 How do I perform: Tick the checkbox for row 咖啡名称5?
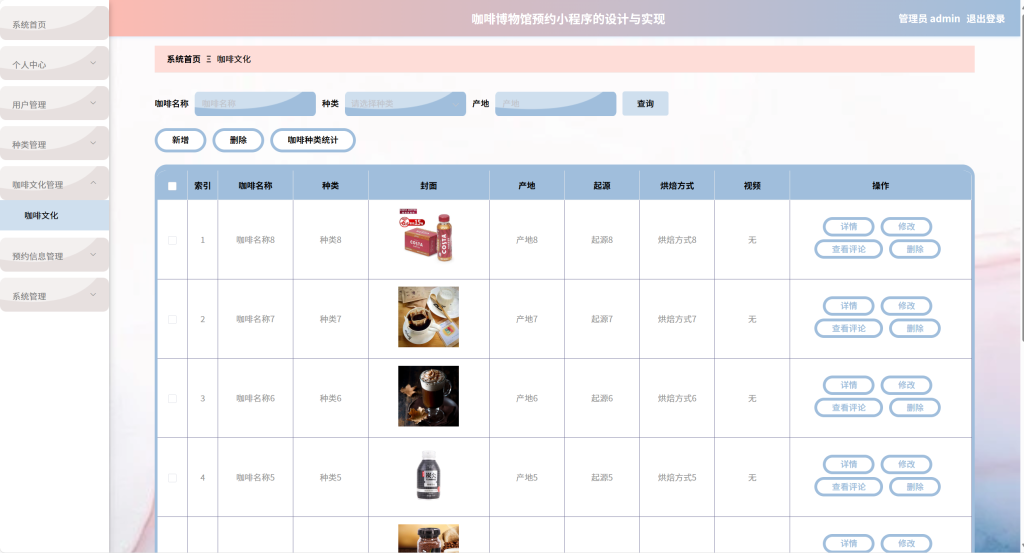coord(172,478)
